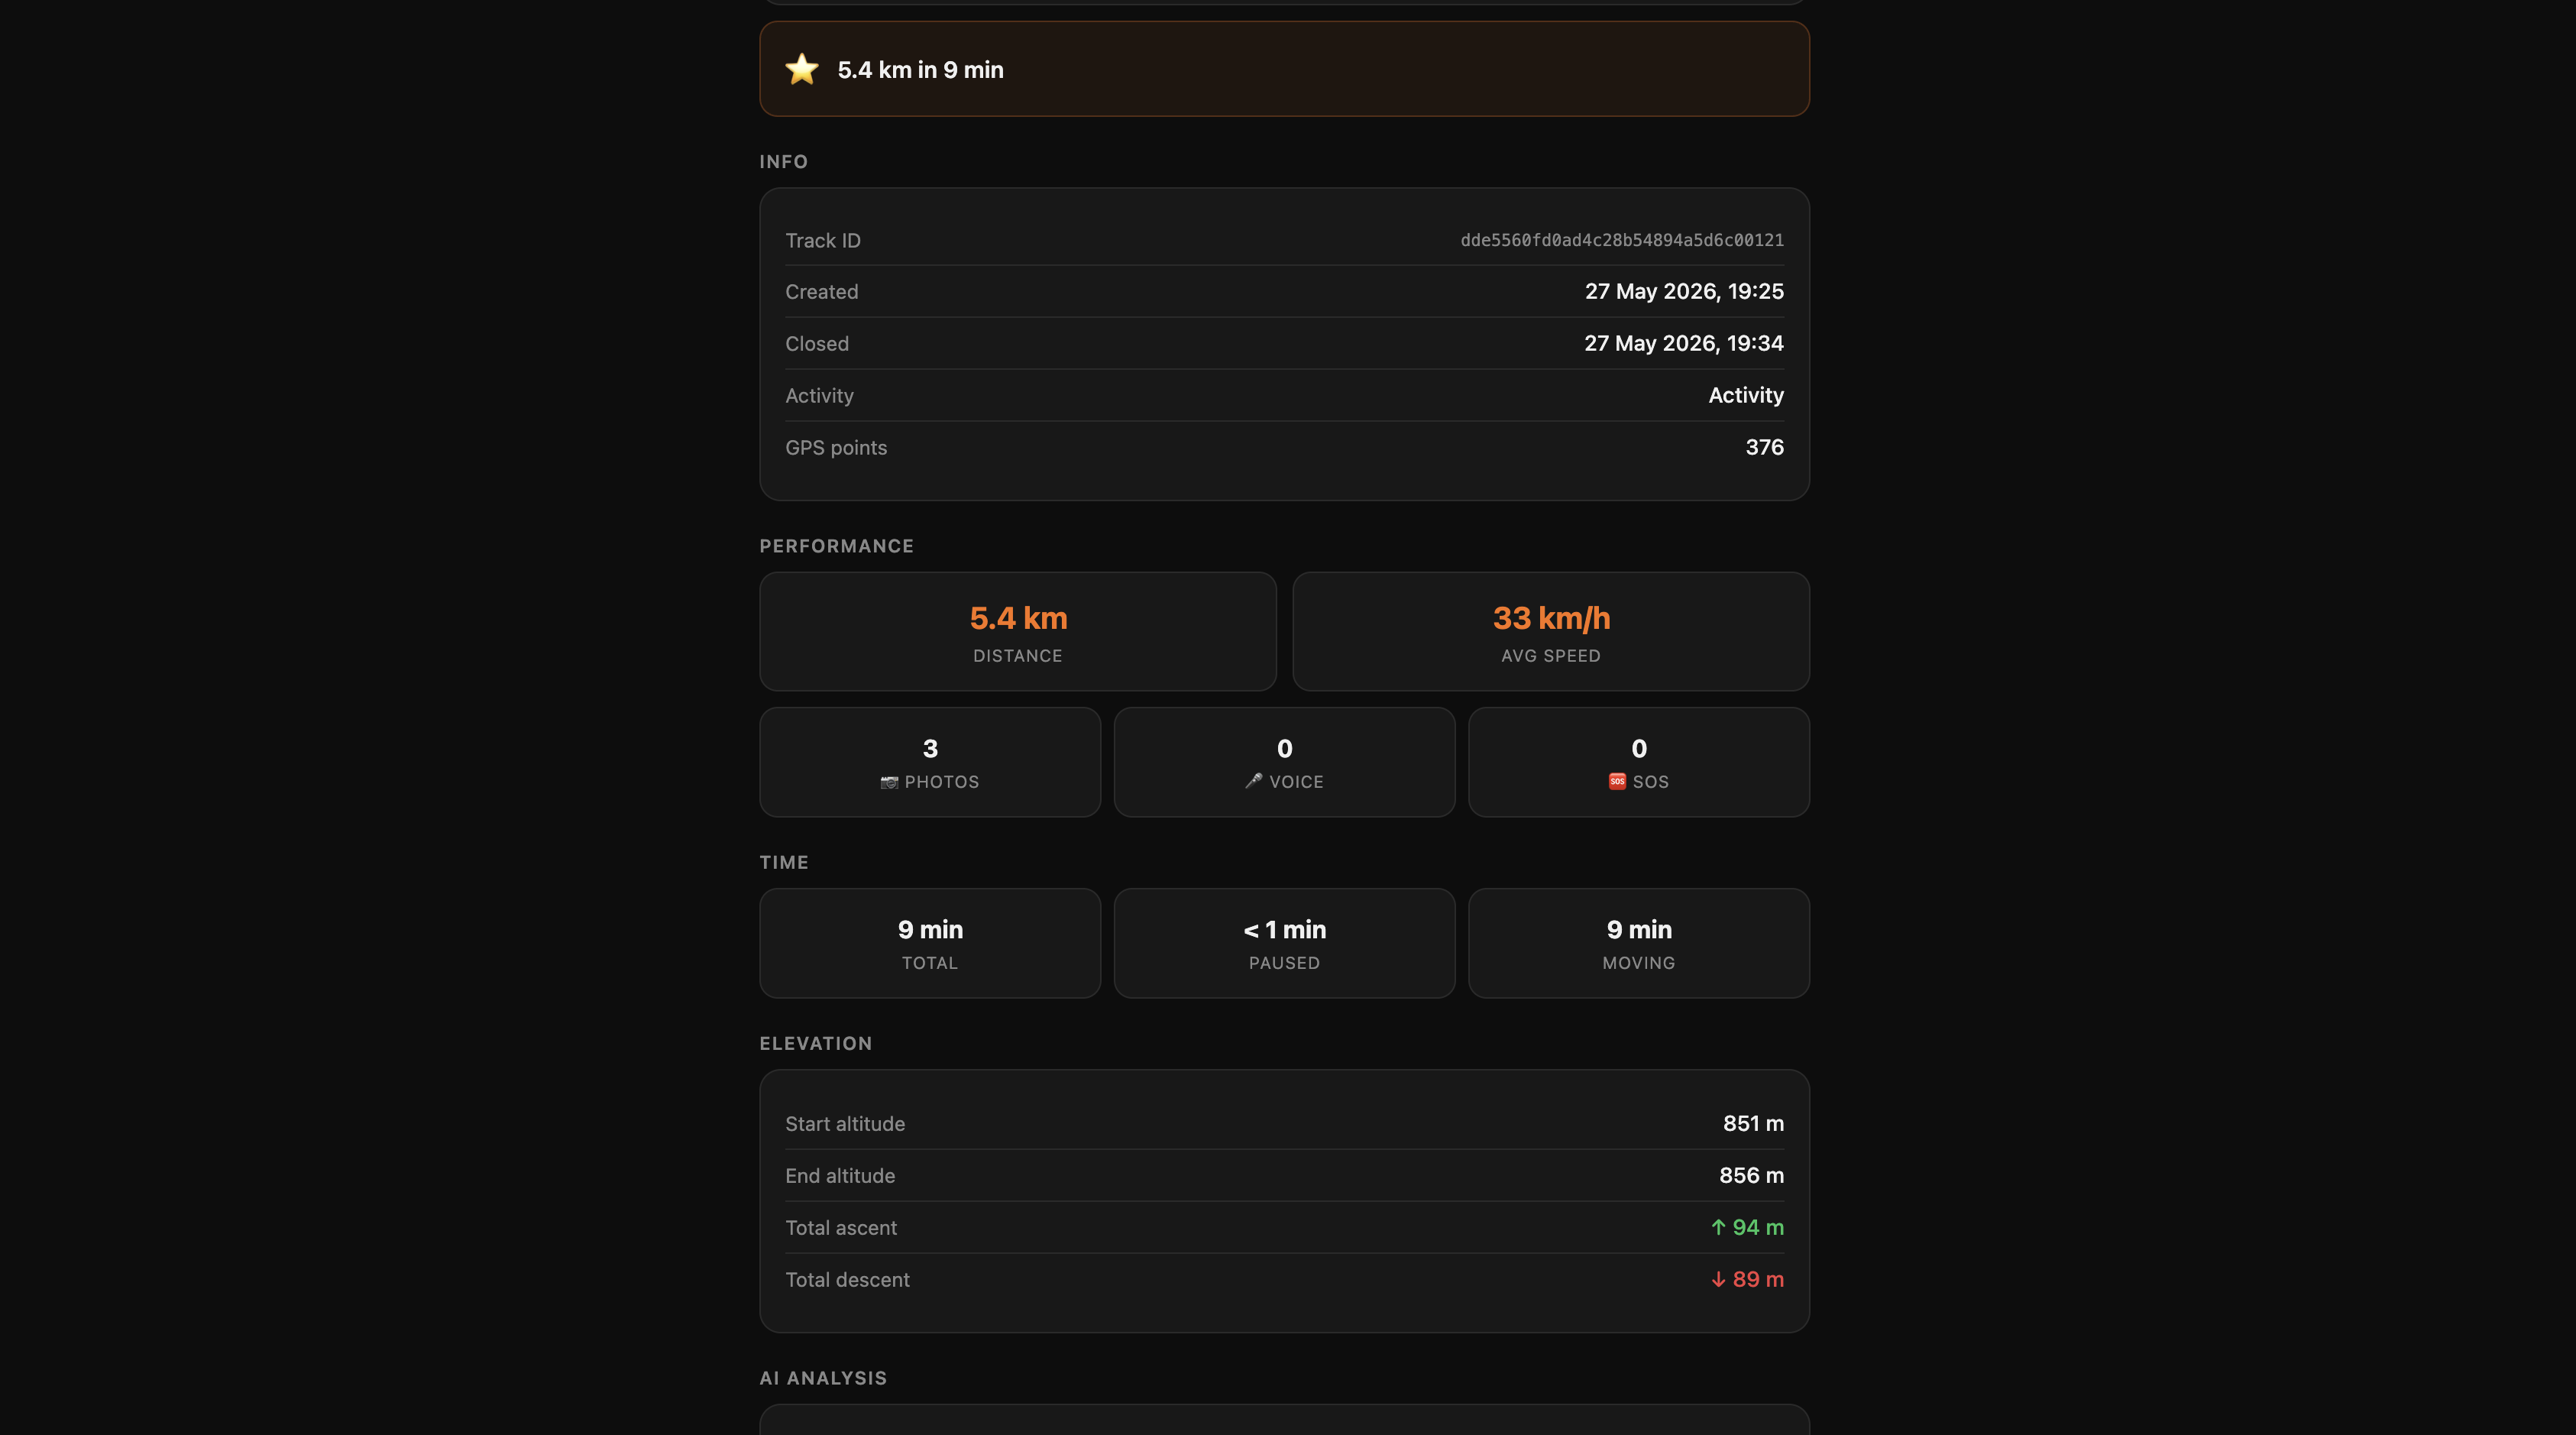Click the TIME section heading

pos(784,862)
